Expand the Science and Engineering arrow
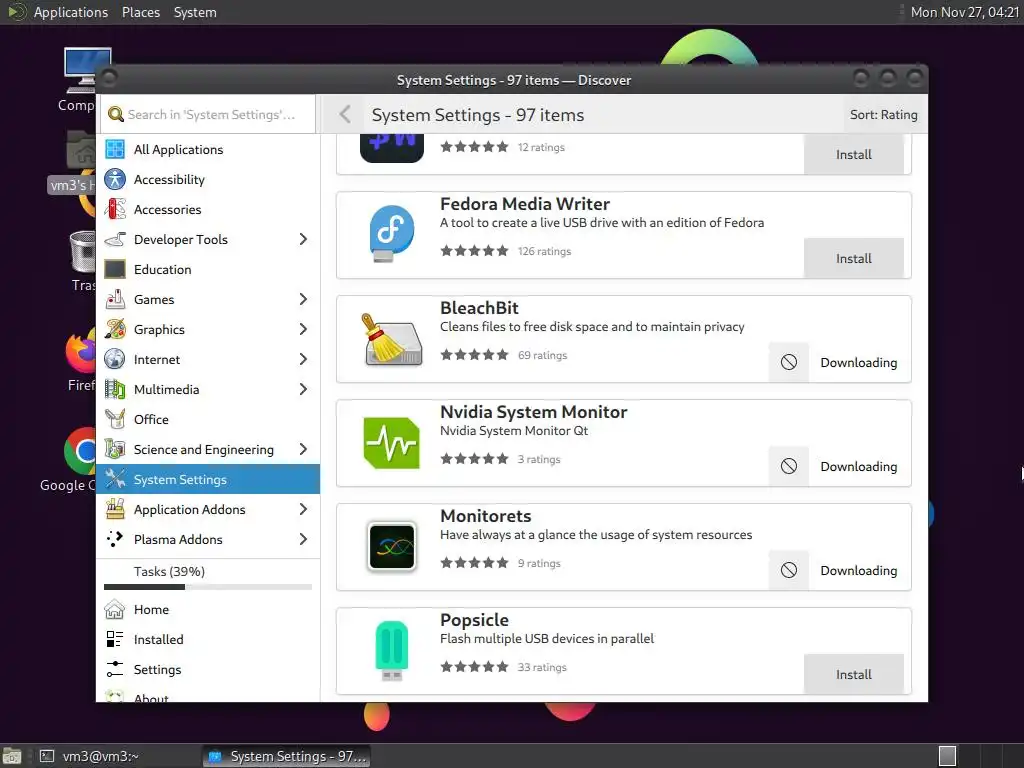The width and height of the screenshot is (1024, 768). coord(303,449)
